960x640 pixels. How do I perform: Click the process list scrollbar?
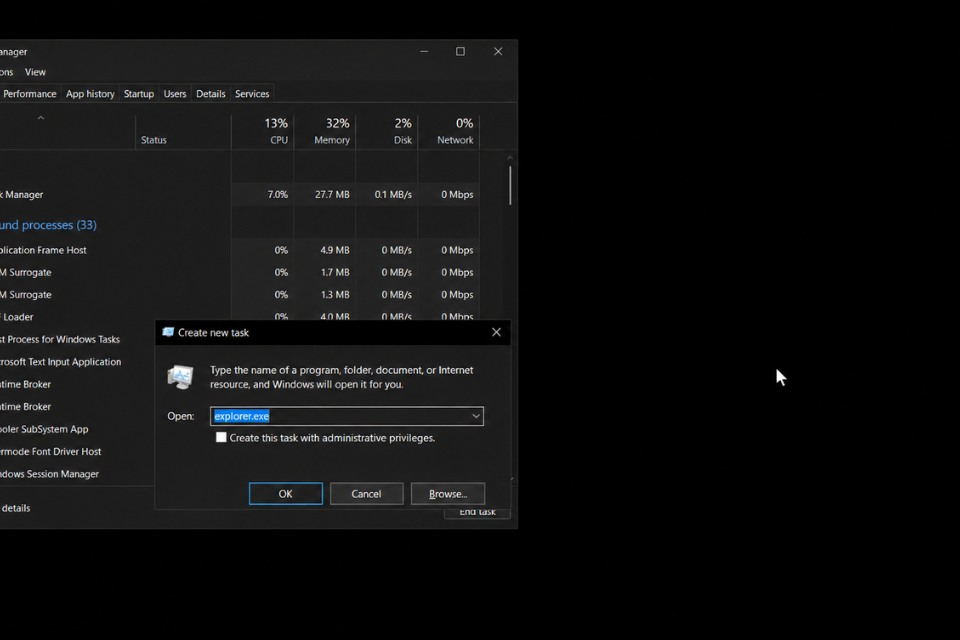pyautogui.click(x=510, y=185)
